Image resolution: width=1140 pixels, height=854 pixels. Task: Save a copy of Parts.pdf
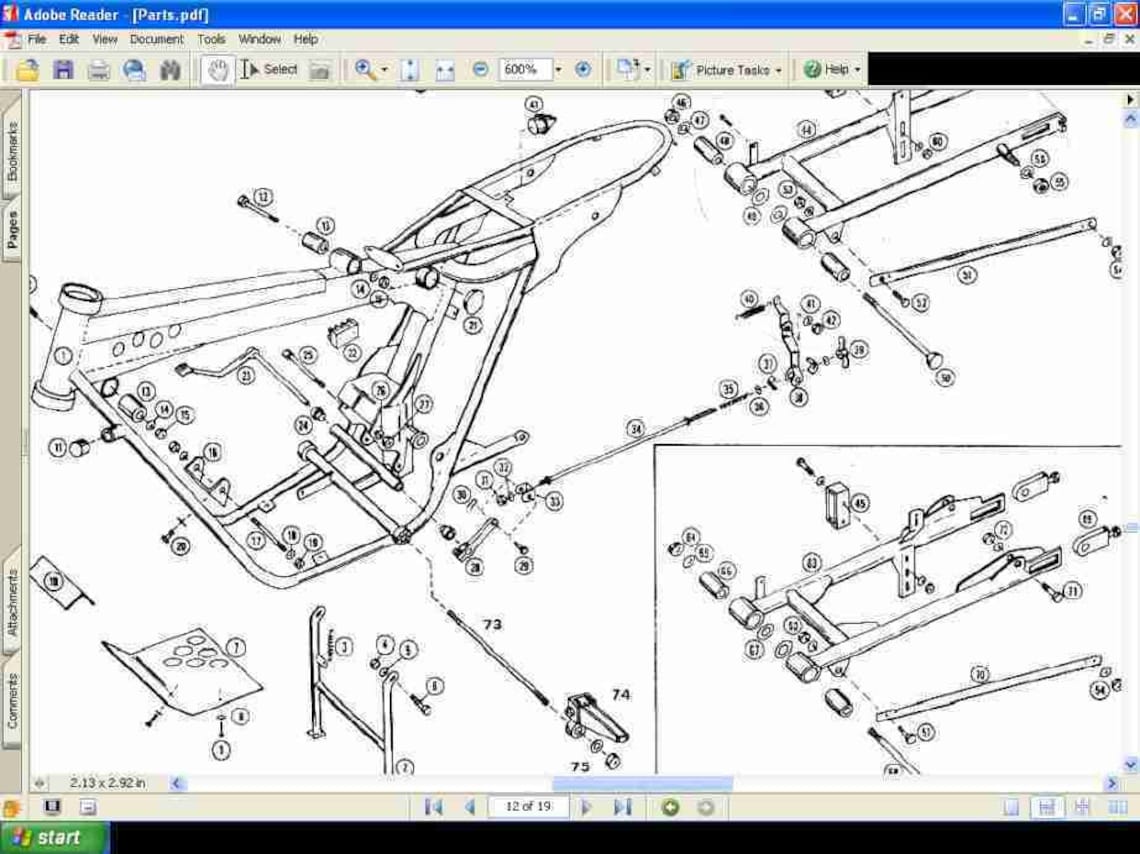pyautogui.click(x=61, y=70)
